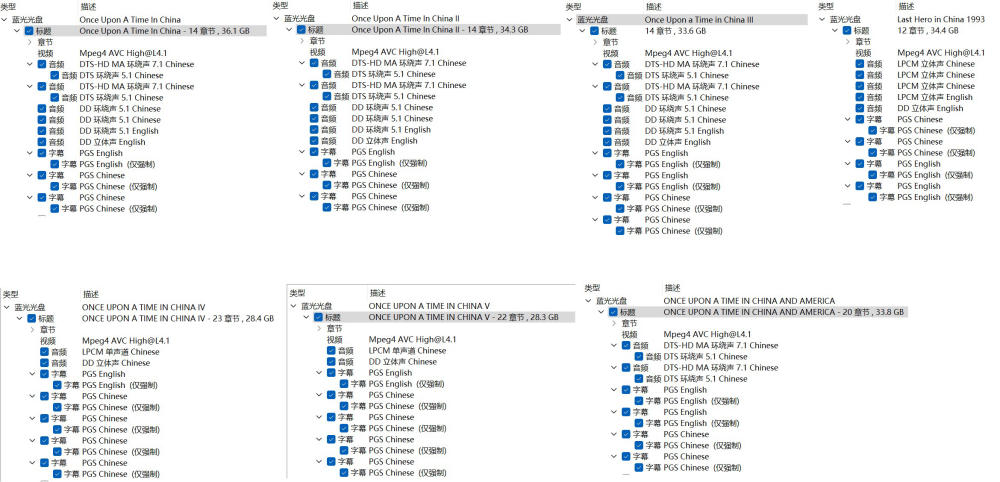Uncheck the 33.8 GB China And America title checkbox
The height and width of the screenshot is (482, 1000).
click(x=614, y=312)
